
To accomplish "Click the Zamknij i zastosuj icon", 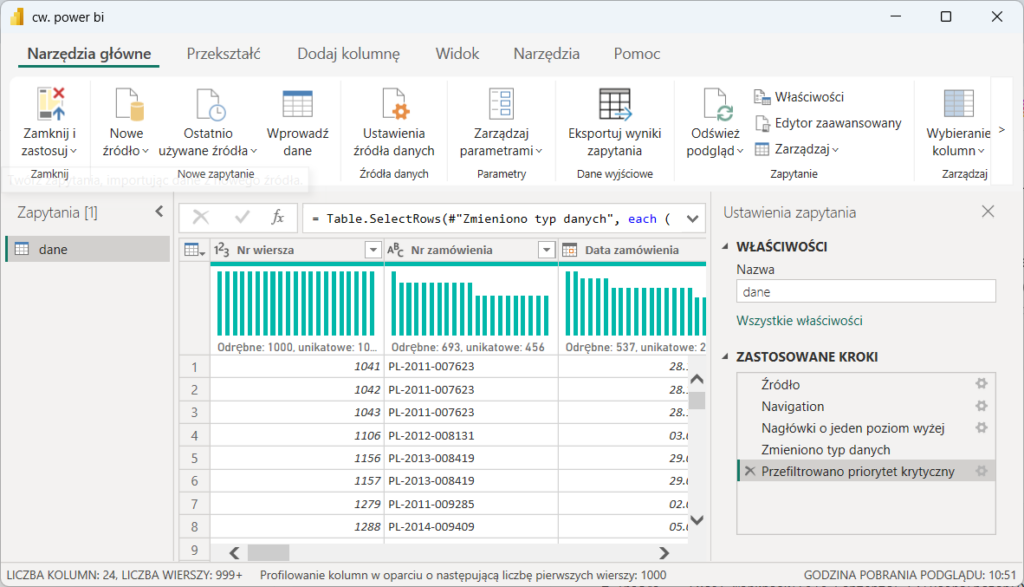I will [51, 104].
